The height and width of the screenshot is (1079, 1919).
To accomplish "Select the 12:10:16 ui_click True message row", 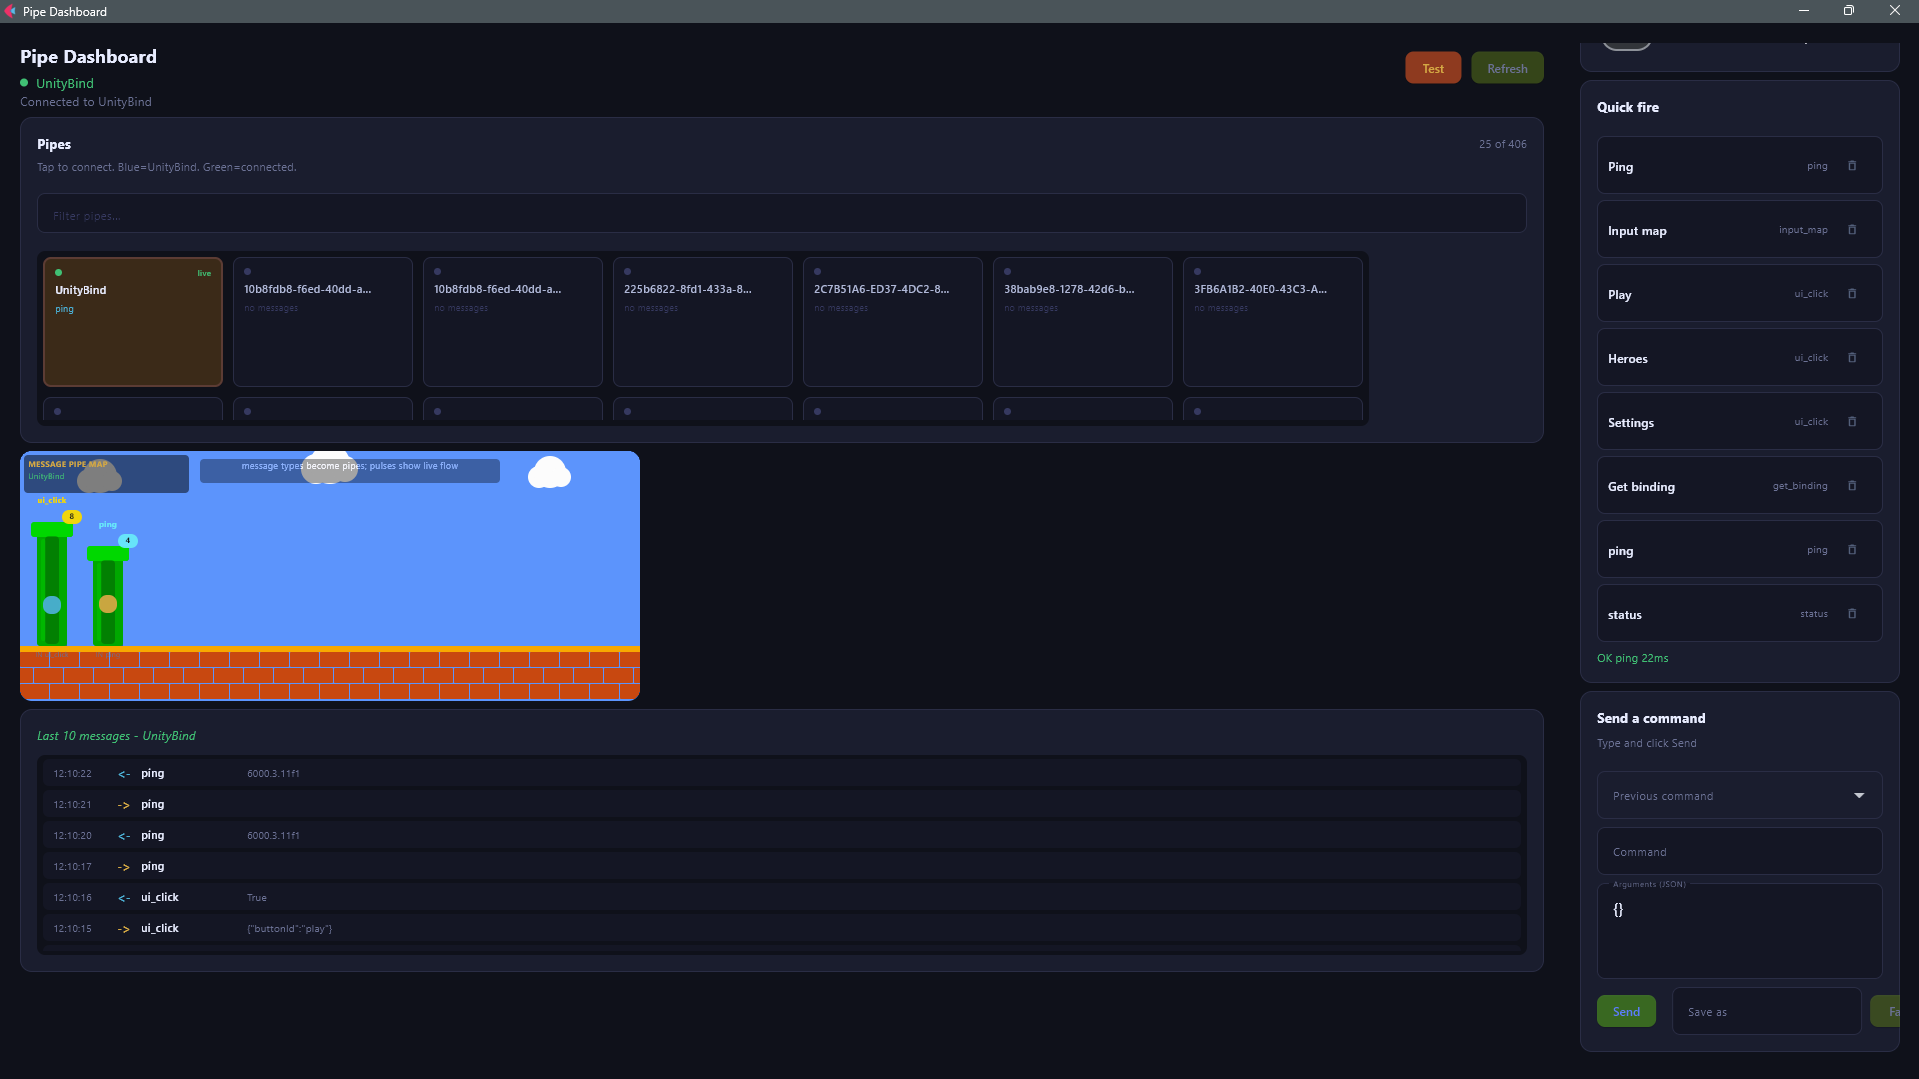I will (781, 897).
